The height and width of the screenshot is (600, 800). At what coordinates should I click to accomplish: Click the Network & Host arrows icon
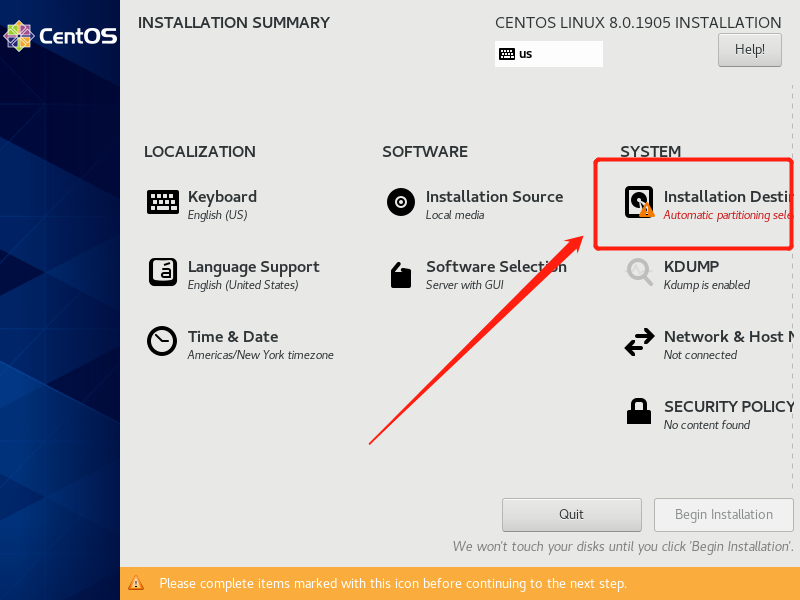pos(639,342)
